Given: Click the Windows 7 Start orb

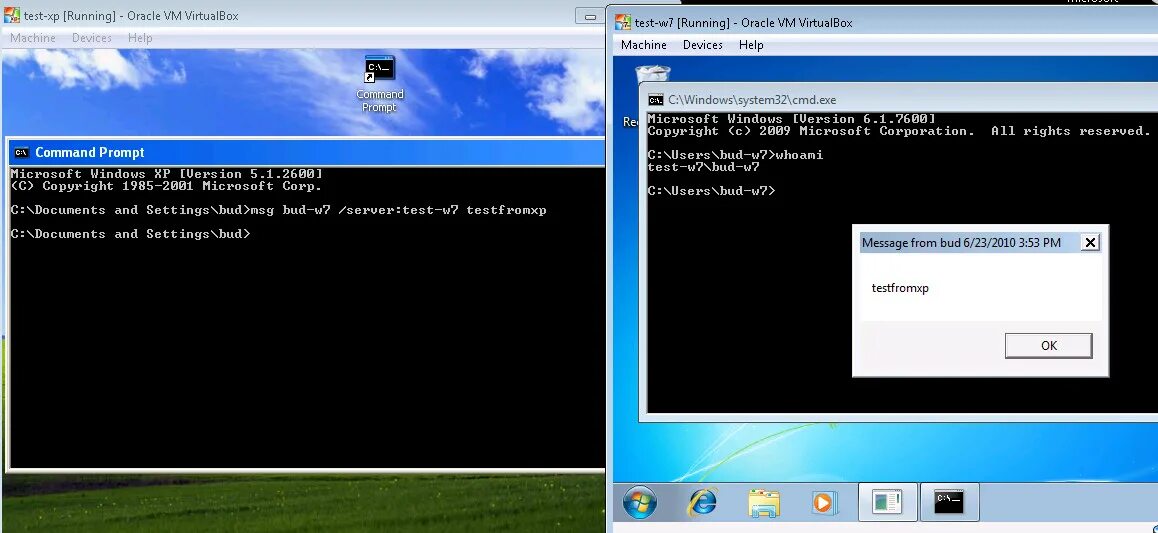Looking at the screenshot, I should point(640,503).
